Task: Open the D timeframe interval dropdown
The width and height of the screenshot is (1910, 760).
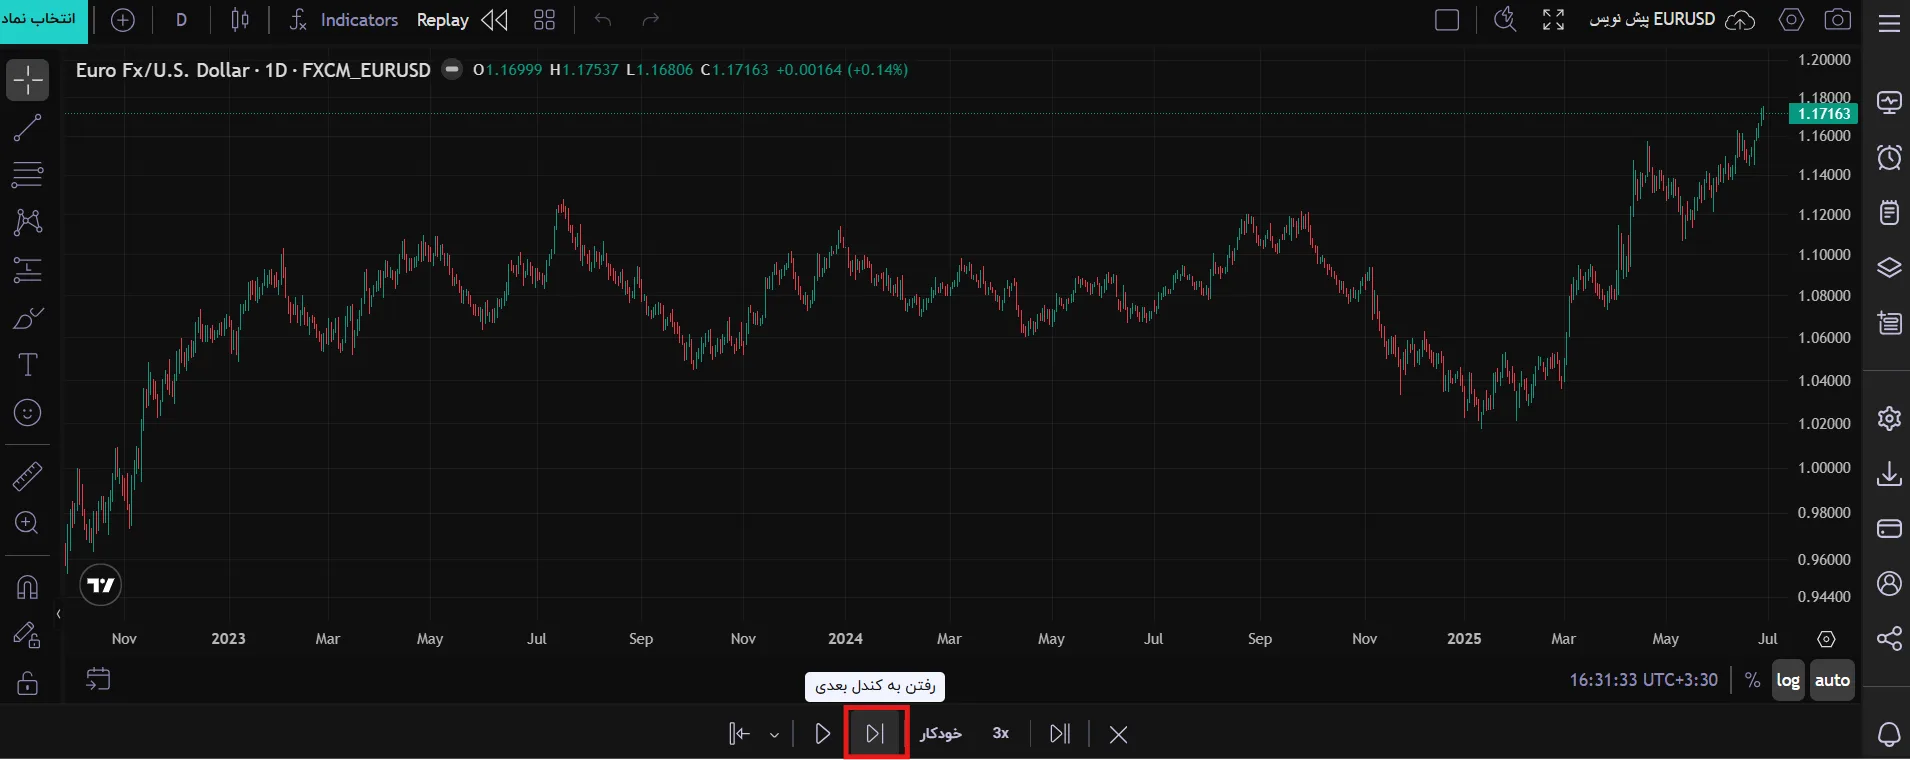Action: [x=181, y=20]
